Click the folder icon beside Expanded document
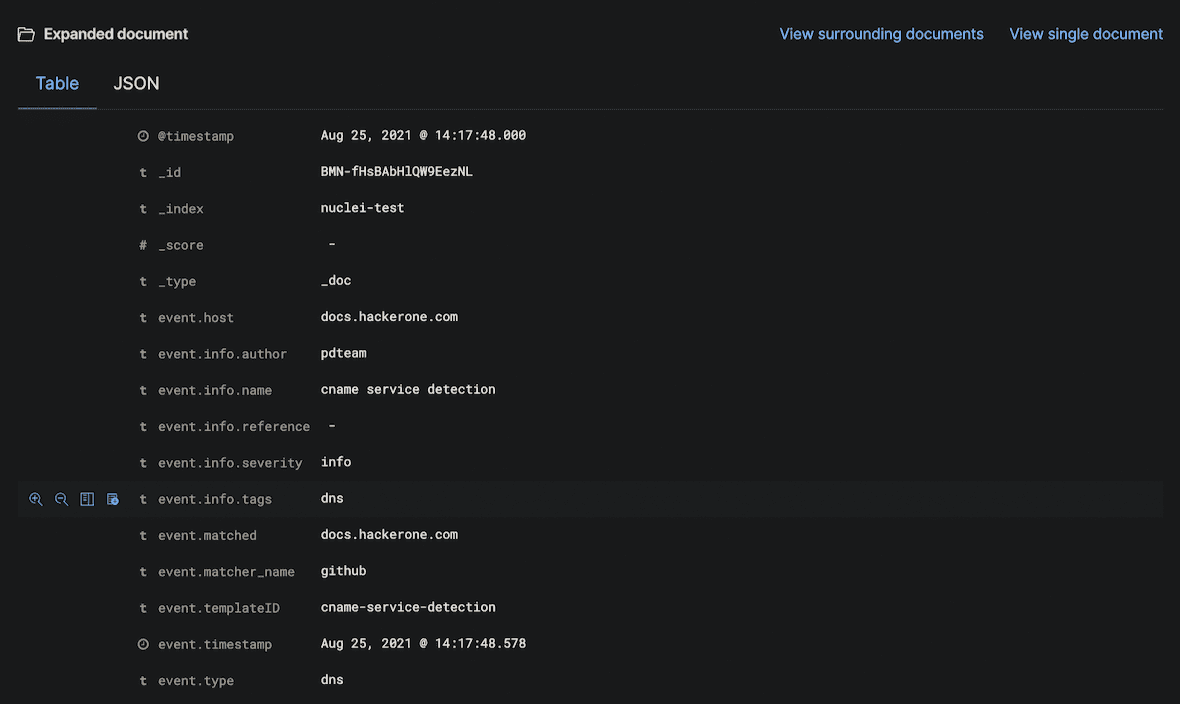This screenshot has width=1180, height=704. tap(26, 34)
